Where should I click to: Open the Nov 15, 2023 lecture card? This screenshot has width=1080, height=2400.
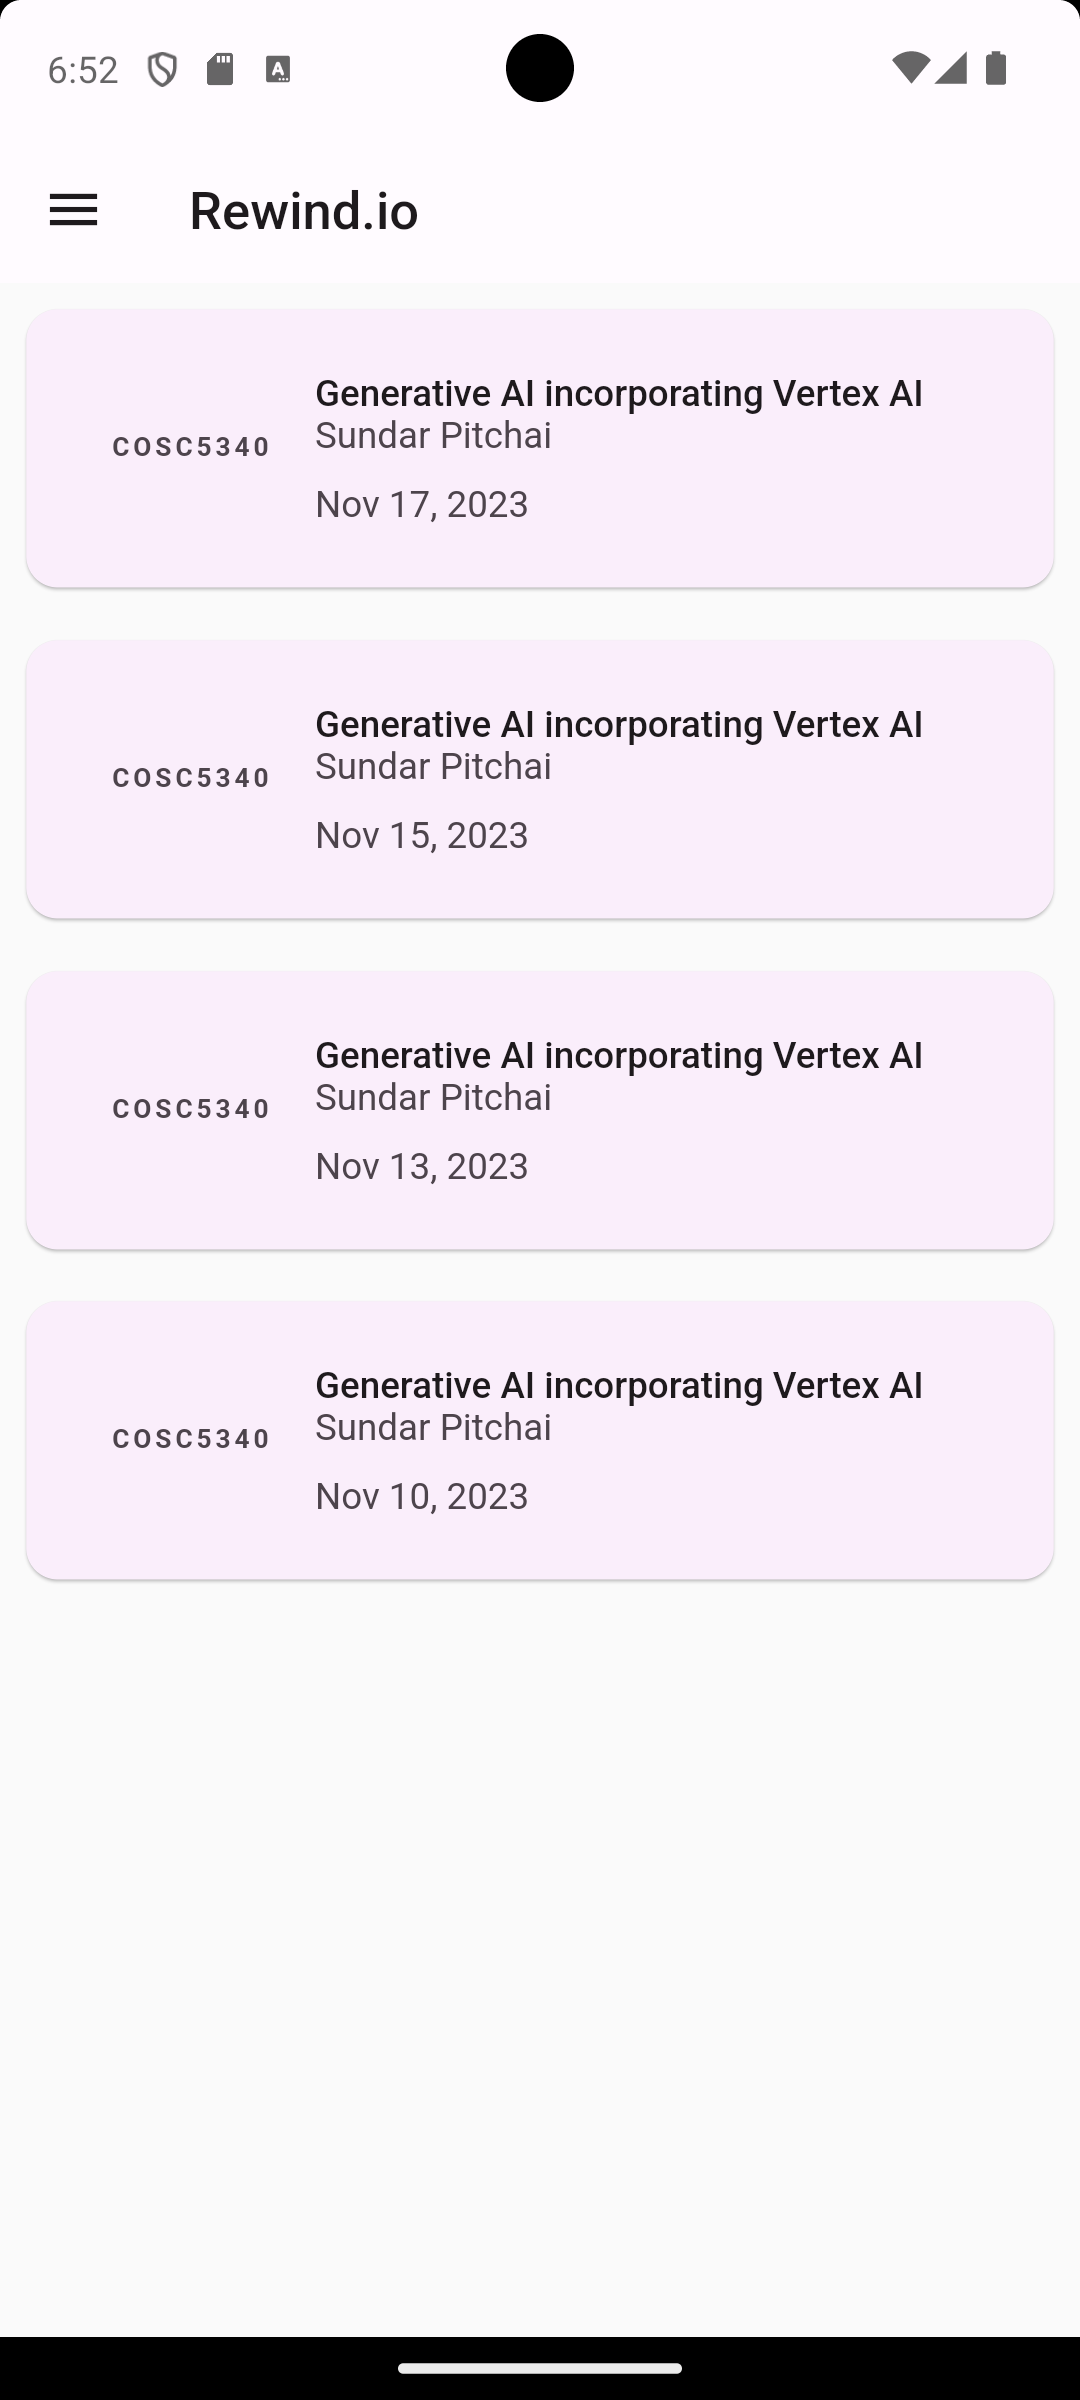[540, 779]
